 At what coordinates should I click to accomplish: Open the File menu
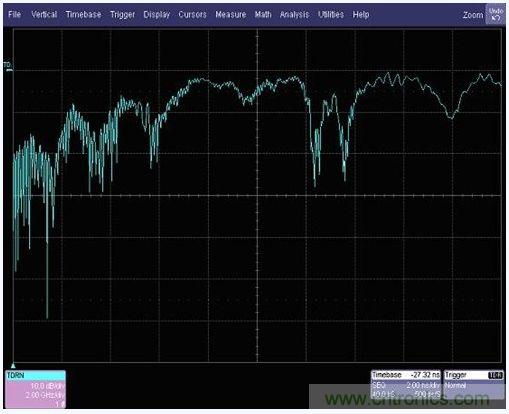coord(14,14)
